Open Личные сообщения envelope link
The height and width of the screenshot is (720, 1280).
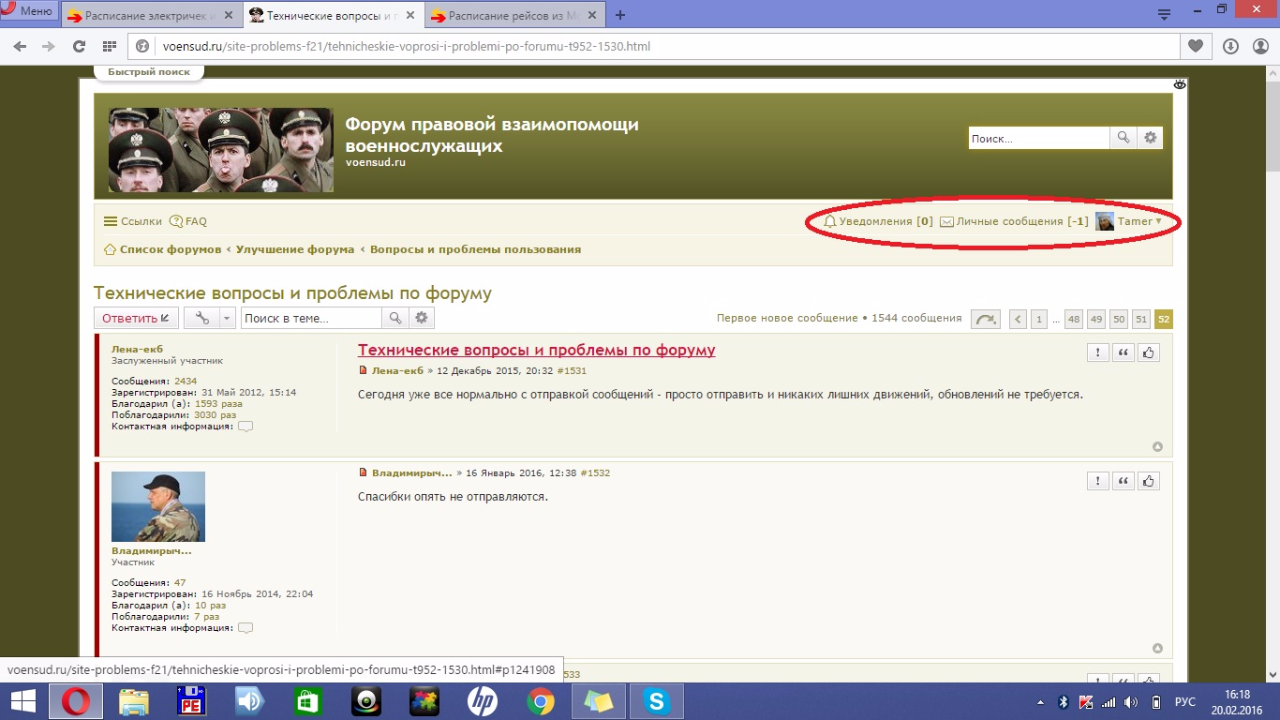pos(1014,221)
